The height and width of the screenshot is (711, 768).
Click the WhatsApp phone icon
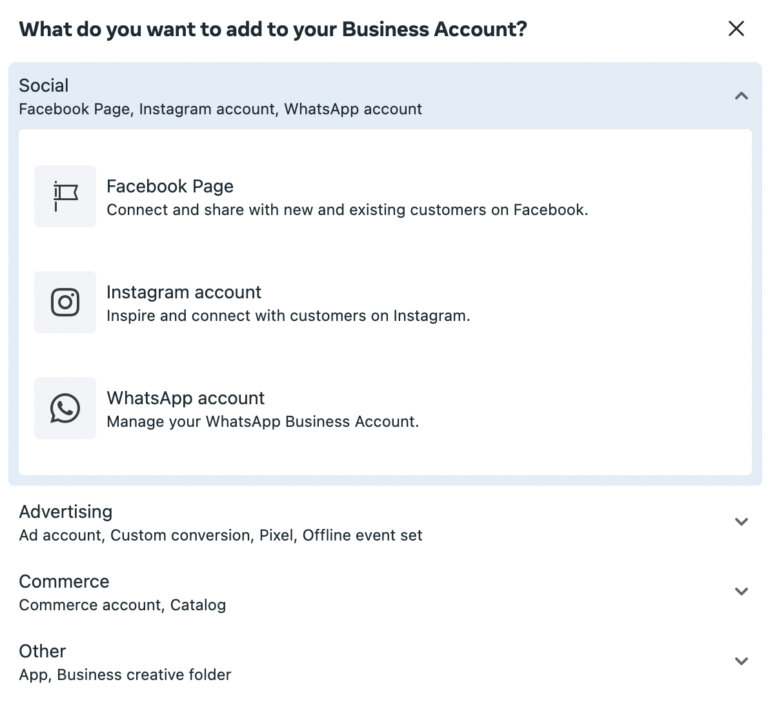(65, 408)
